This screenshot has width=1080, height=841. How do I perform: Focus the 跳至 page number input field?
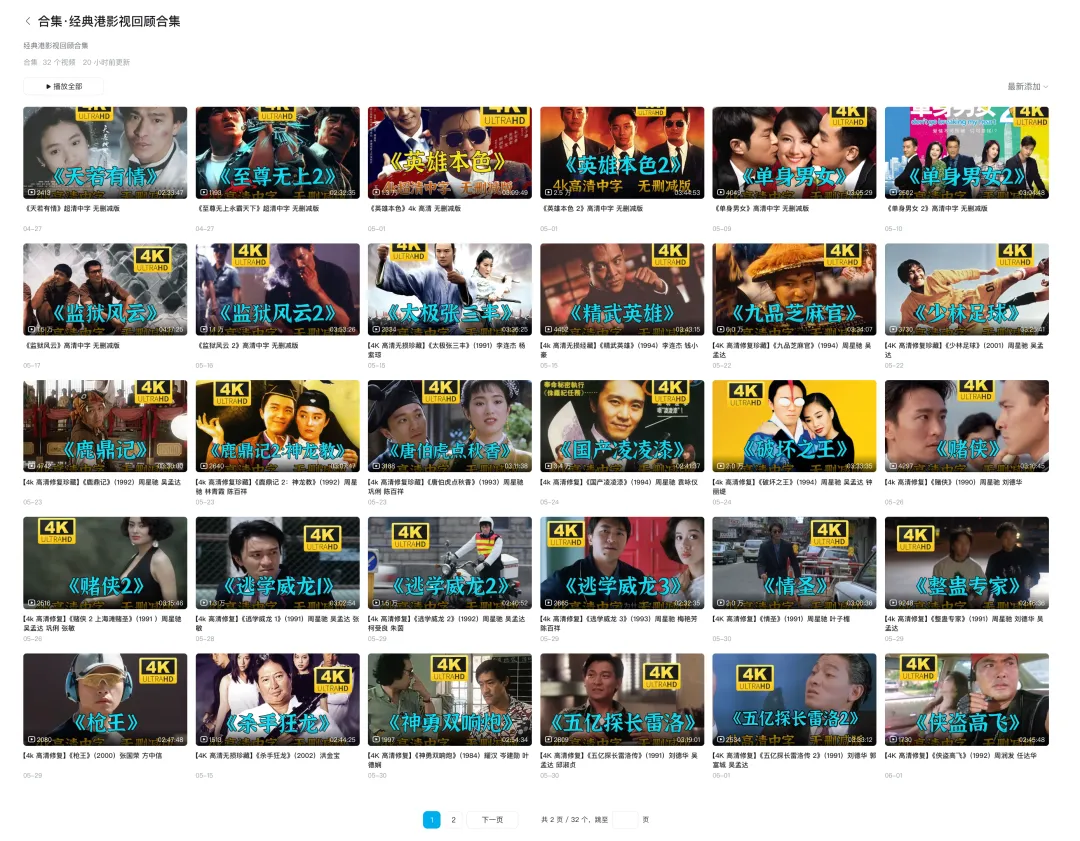tap(625, 820)
